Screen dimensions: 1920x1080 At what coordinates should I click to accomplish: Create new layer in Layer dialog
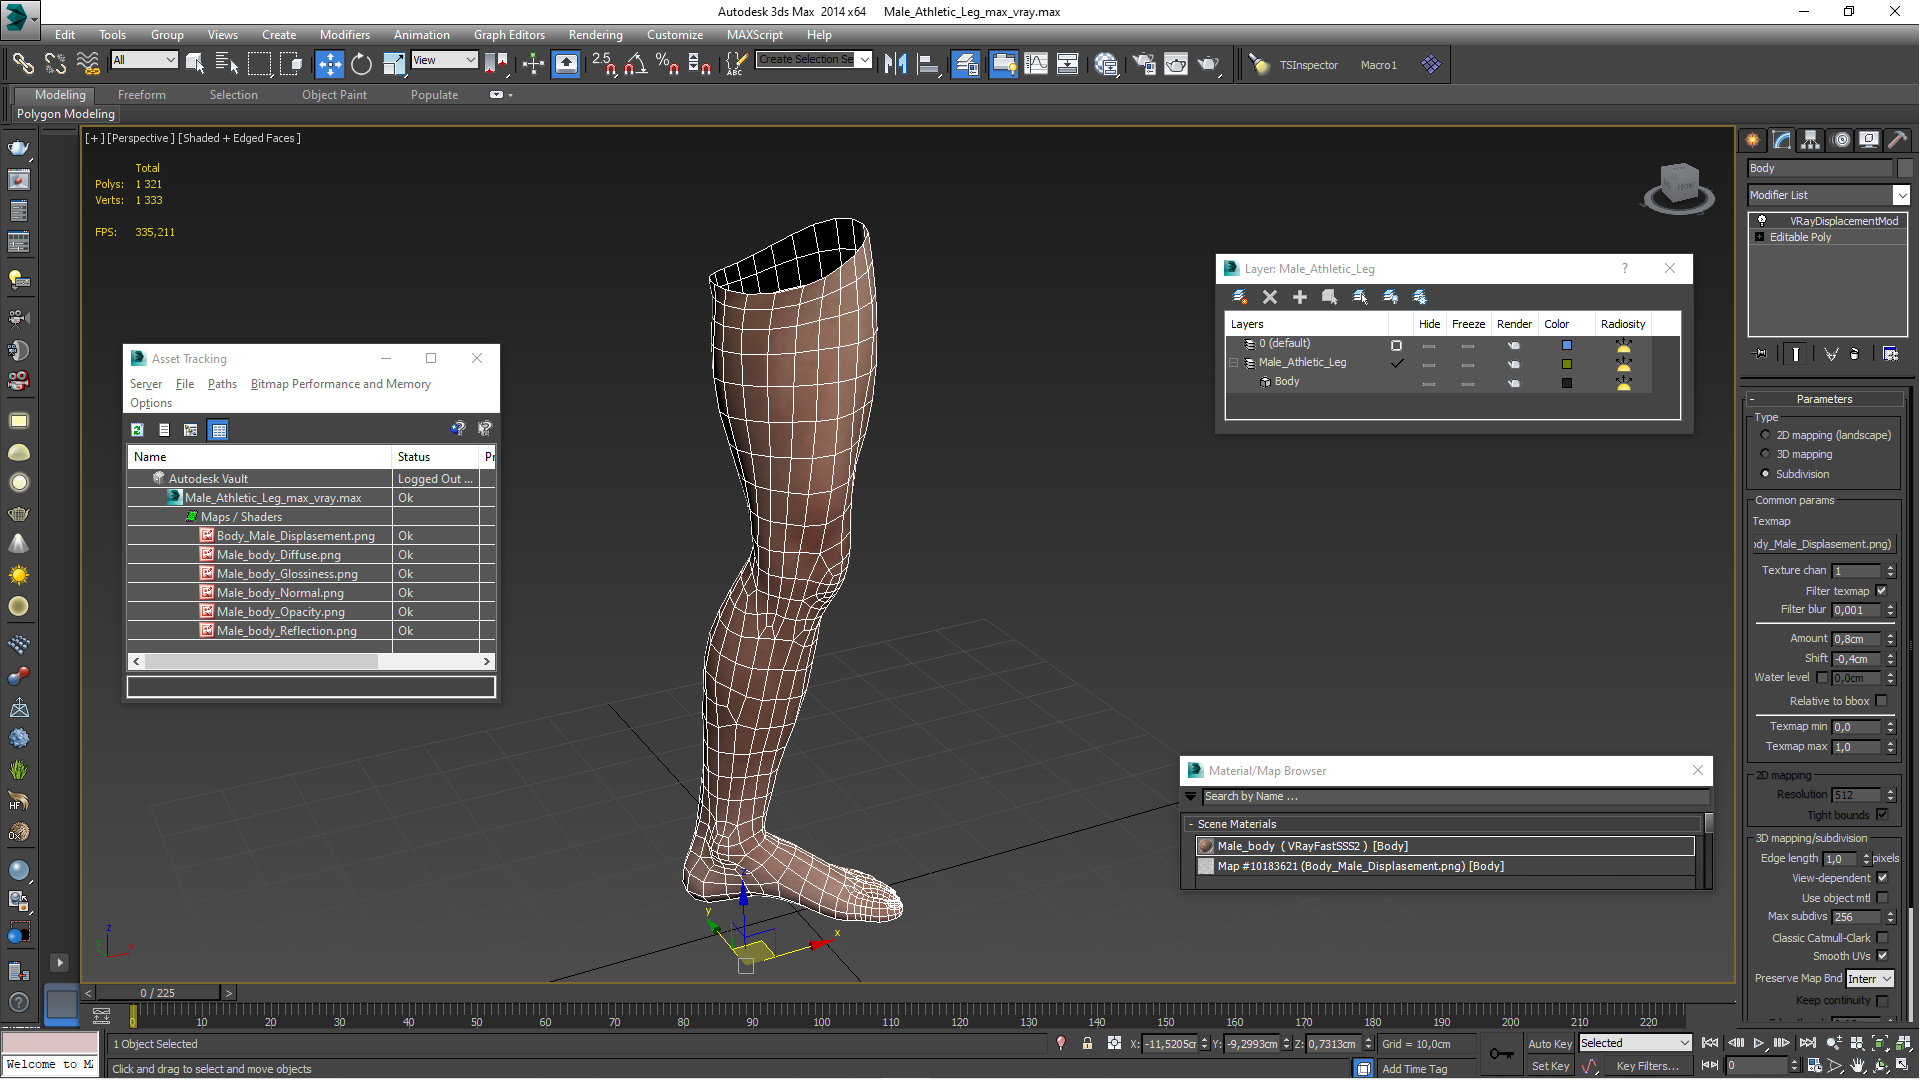[x=1240, y=297]
